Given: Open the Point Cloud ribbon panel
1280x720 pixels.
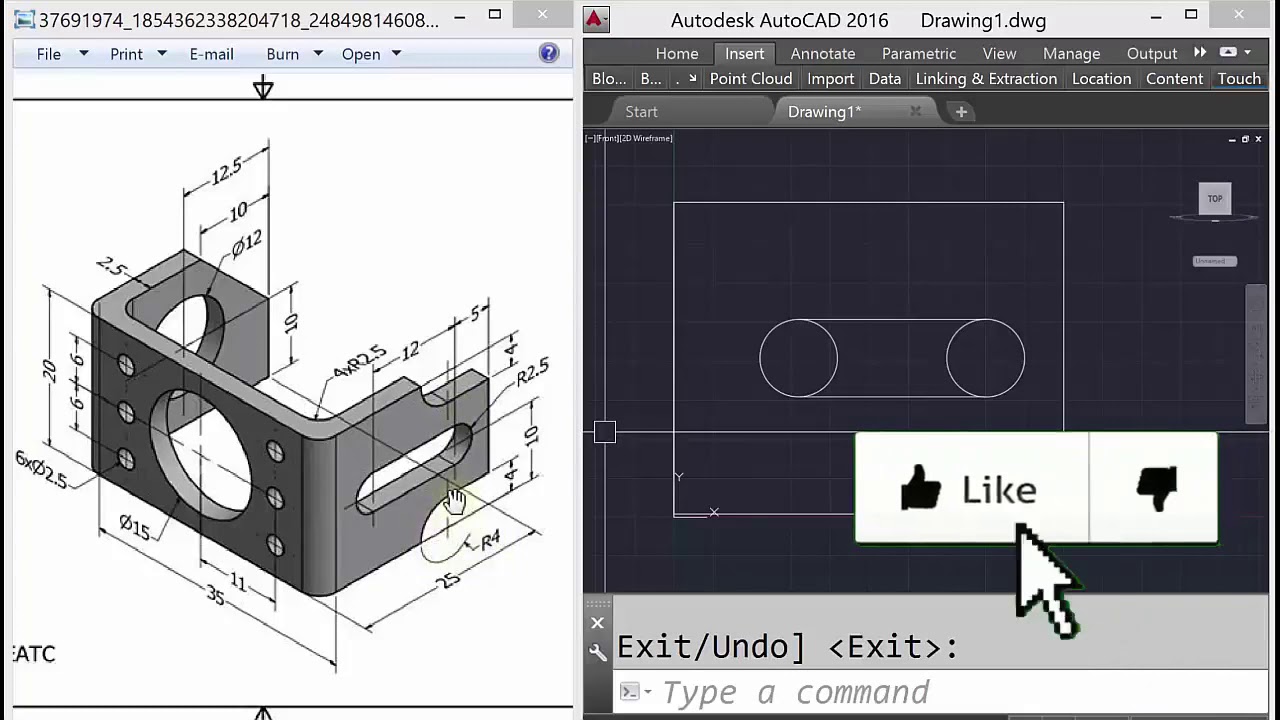Looking at the screenshot, I should click(x=751, y=79).
